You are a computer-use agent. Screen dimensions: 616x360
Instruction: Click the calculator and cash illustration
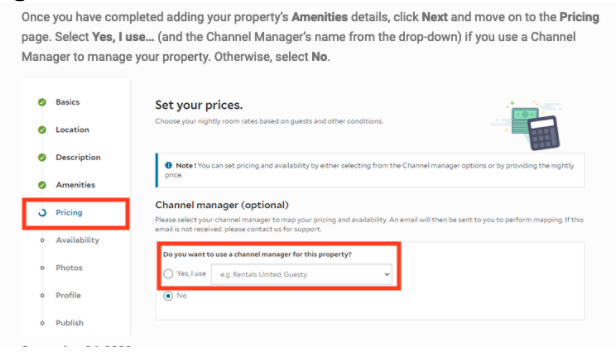pos(528,125)
